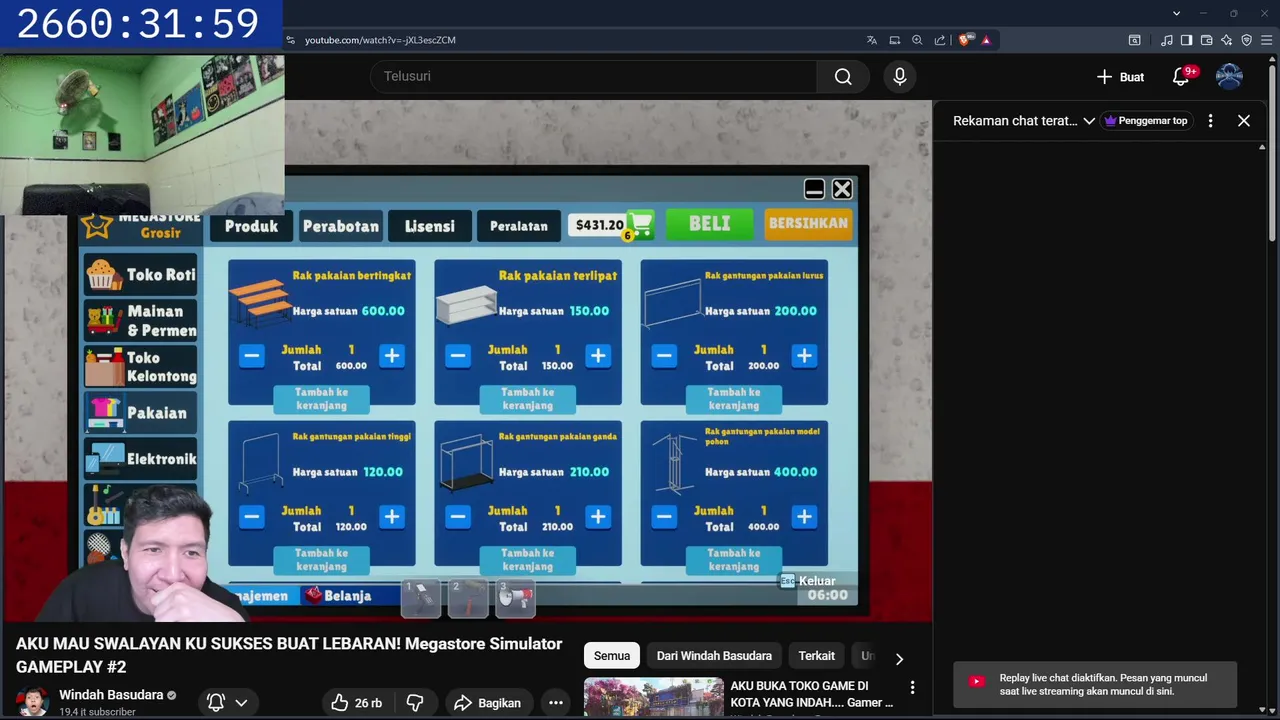Increase quantity of Rak gantungan pakaian ganda
Viewport: 1280px width, 720px height.
click(x=598, y=517)
